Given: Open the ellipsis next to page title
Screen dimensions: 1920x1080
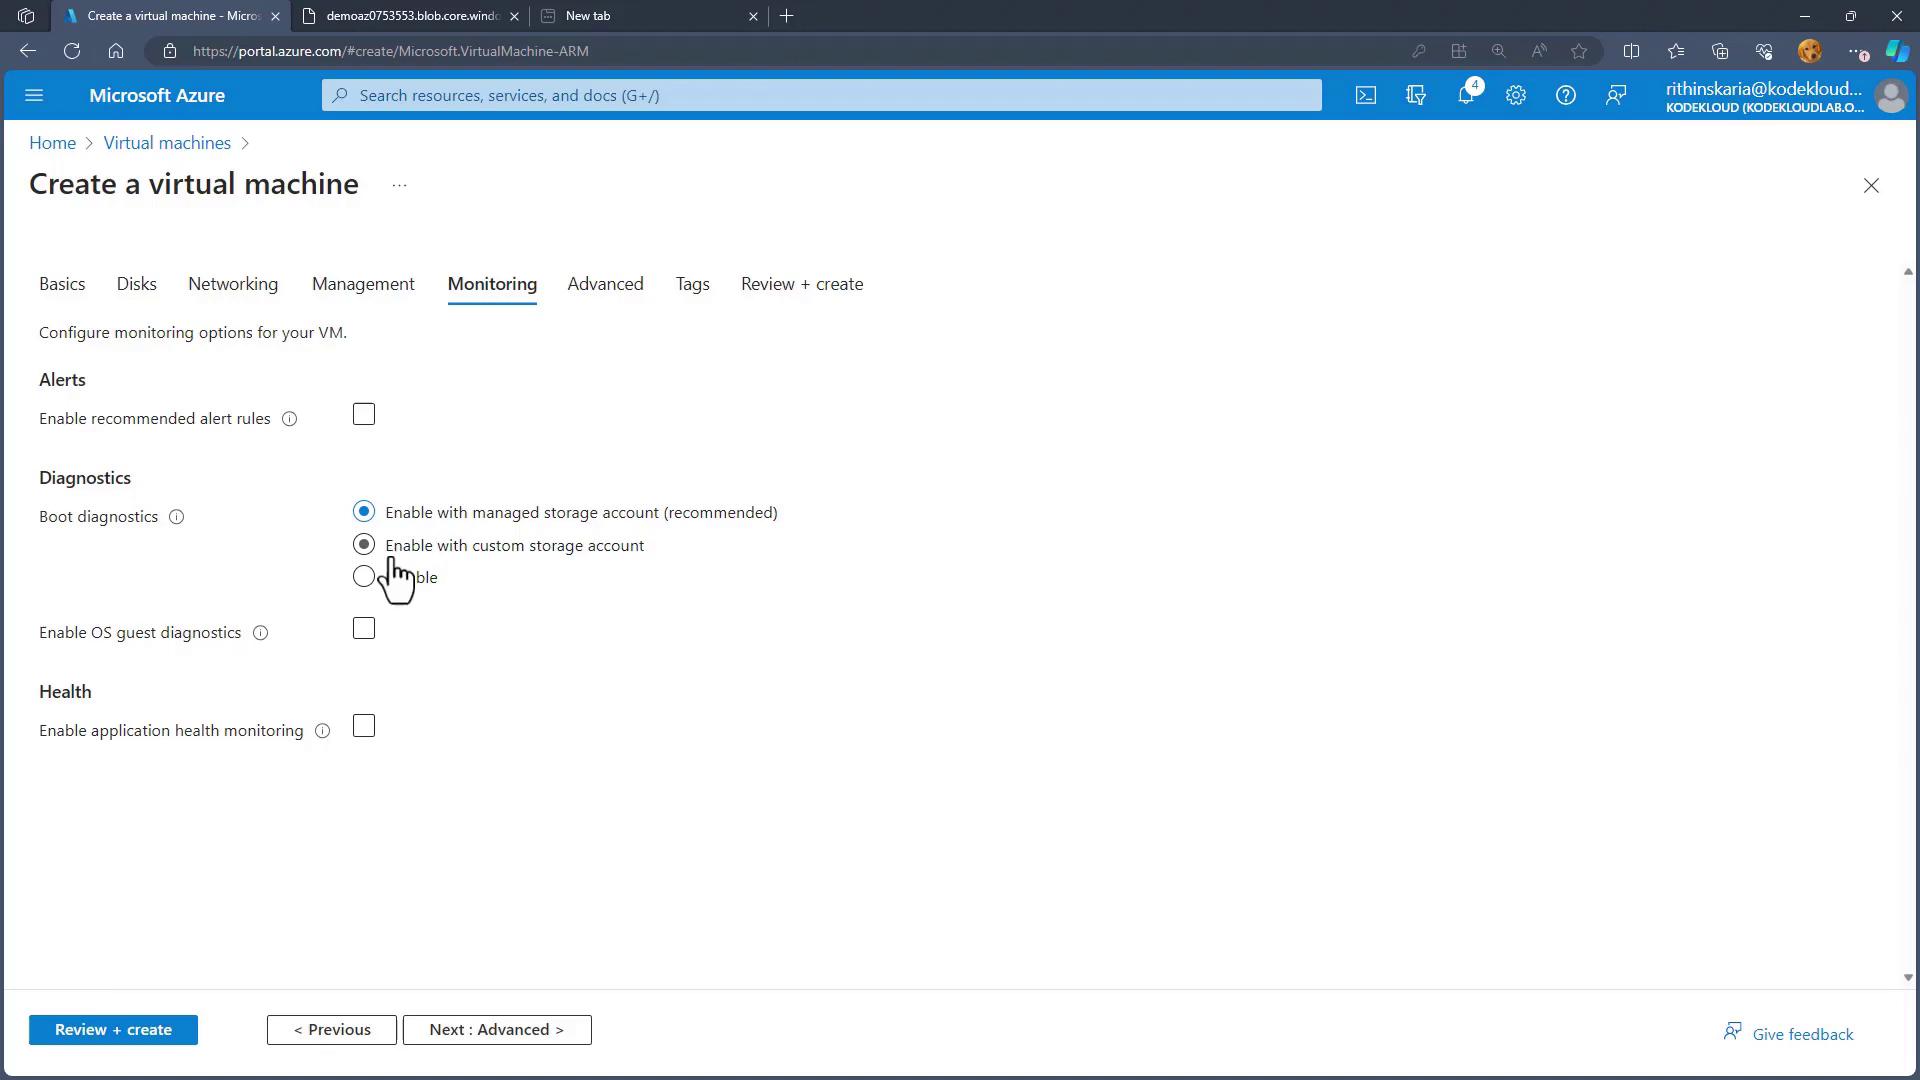Looking at the screenshot, I should coord(399,185).
